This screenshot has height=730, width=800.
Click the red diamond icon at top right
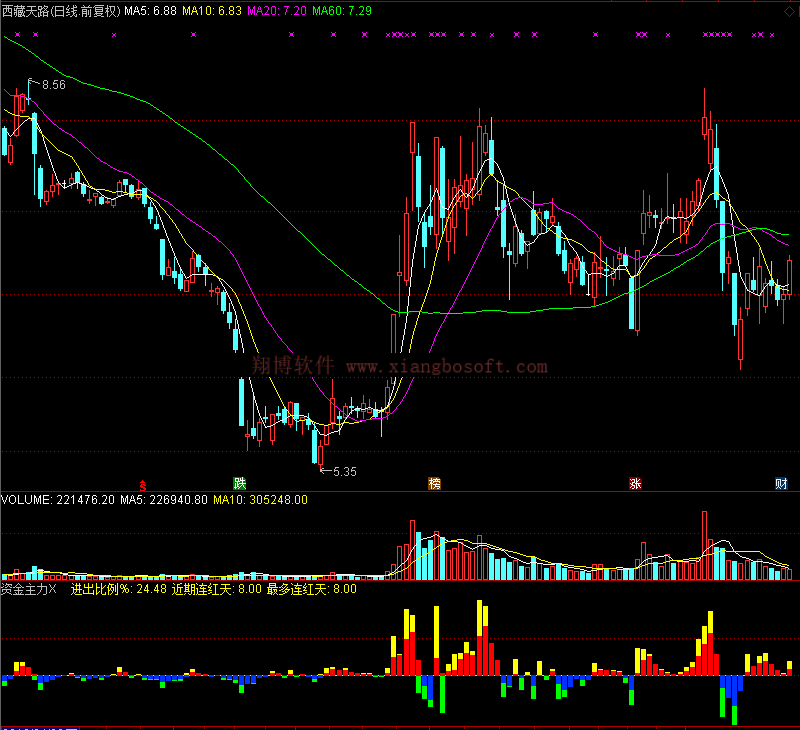789,12
